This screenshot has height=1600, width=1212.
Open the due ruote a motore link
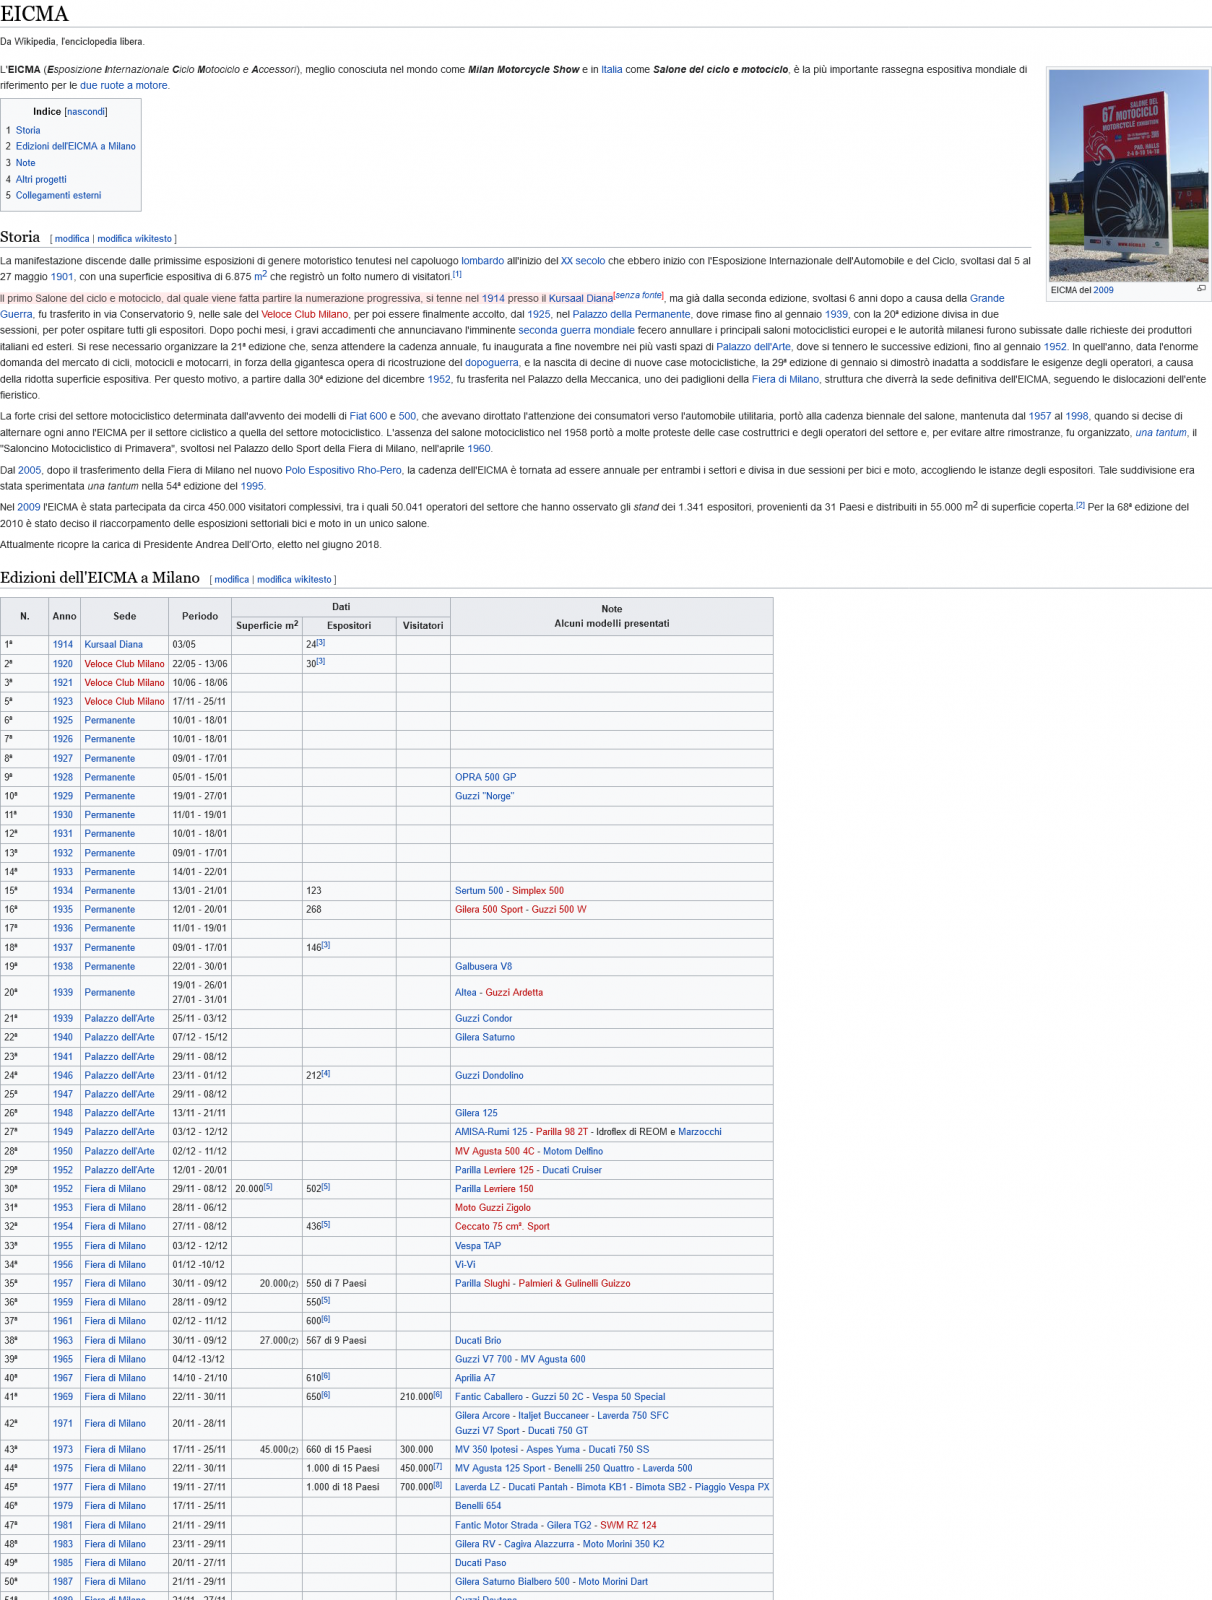(124, 86)
